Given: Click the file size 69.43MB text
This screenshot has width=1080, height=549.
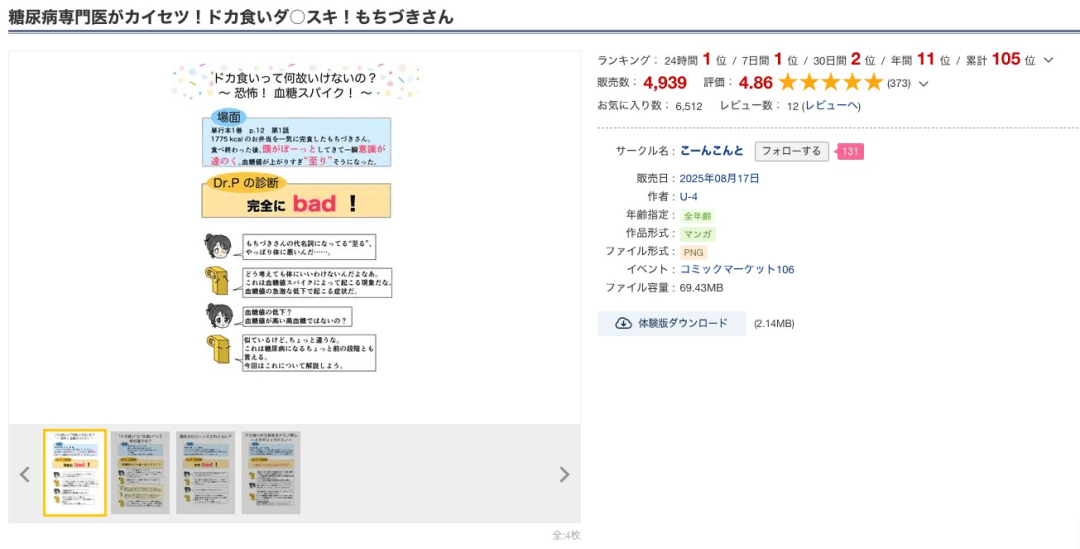Looking at the screenshot, I should 701,288.
